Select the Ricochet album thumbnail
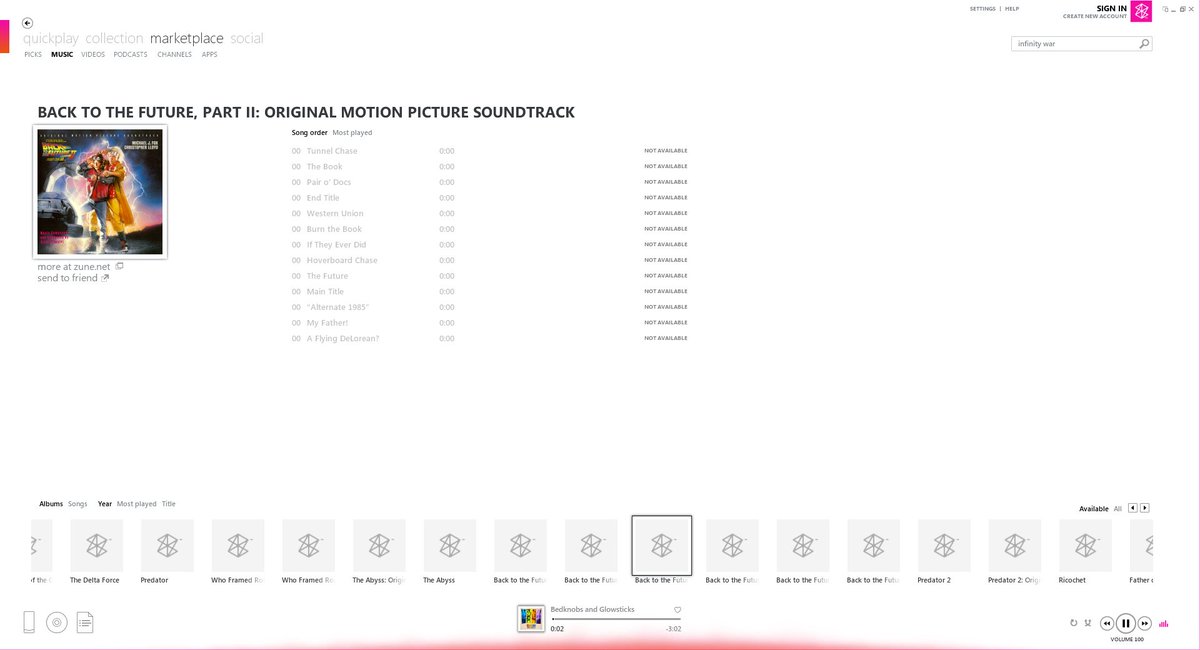This screenshot has height=650, width=1200. pos(1085,545)
